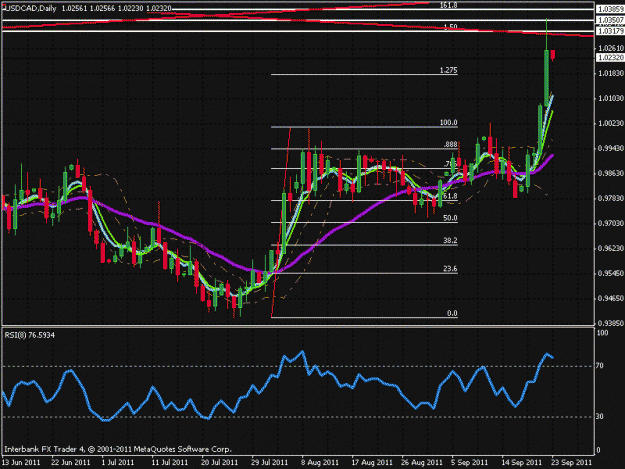The width and height of the screenshot is (625, 469).
Task: Select the 38.2 Fibonacci level label
Action: (x=450, y=241)
